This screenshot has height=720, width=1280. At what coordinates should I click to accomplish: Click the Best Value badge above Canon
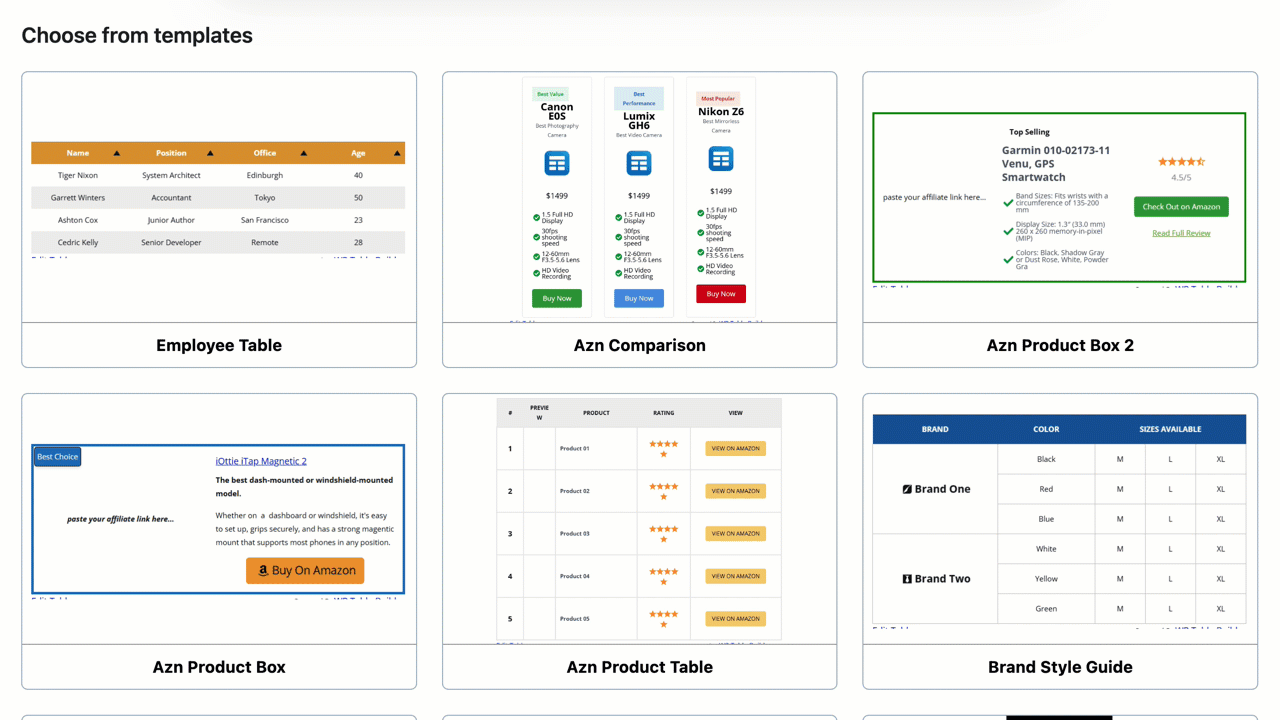tap(550, 94)
